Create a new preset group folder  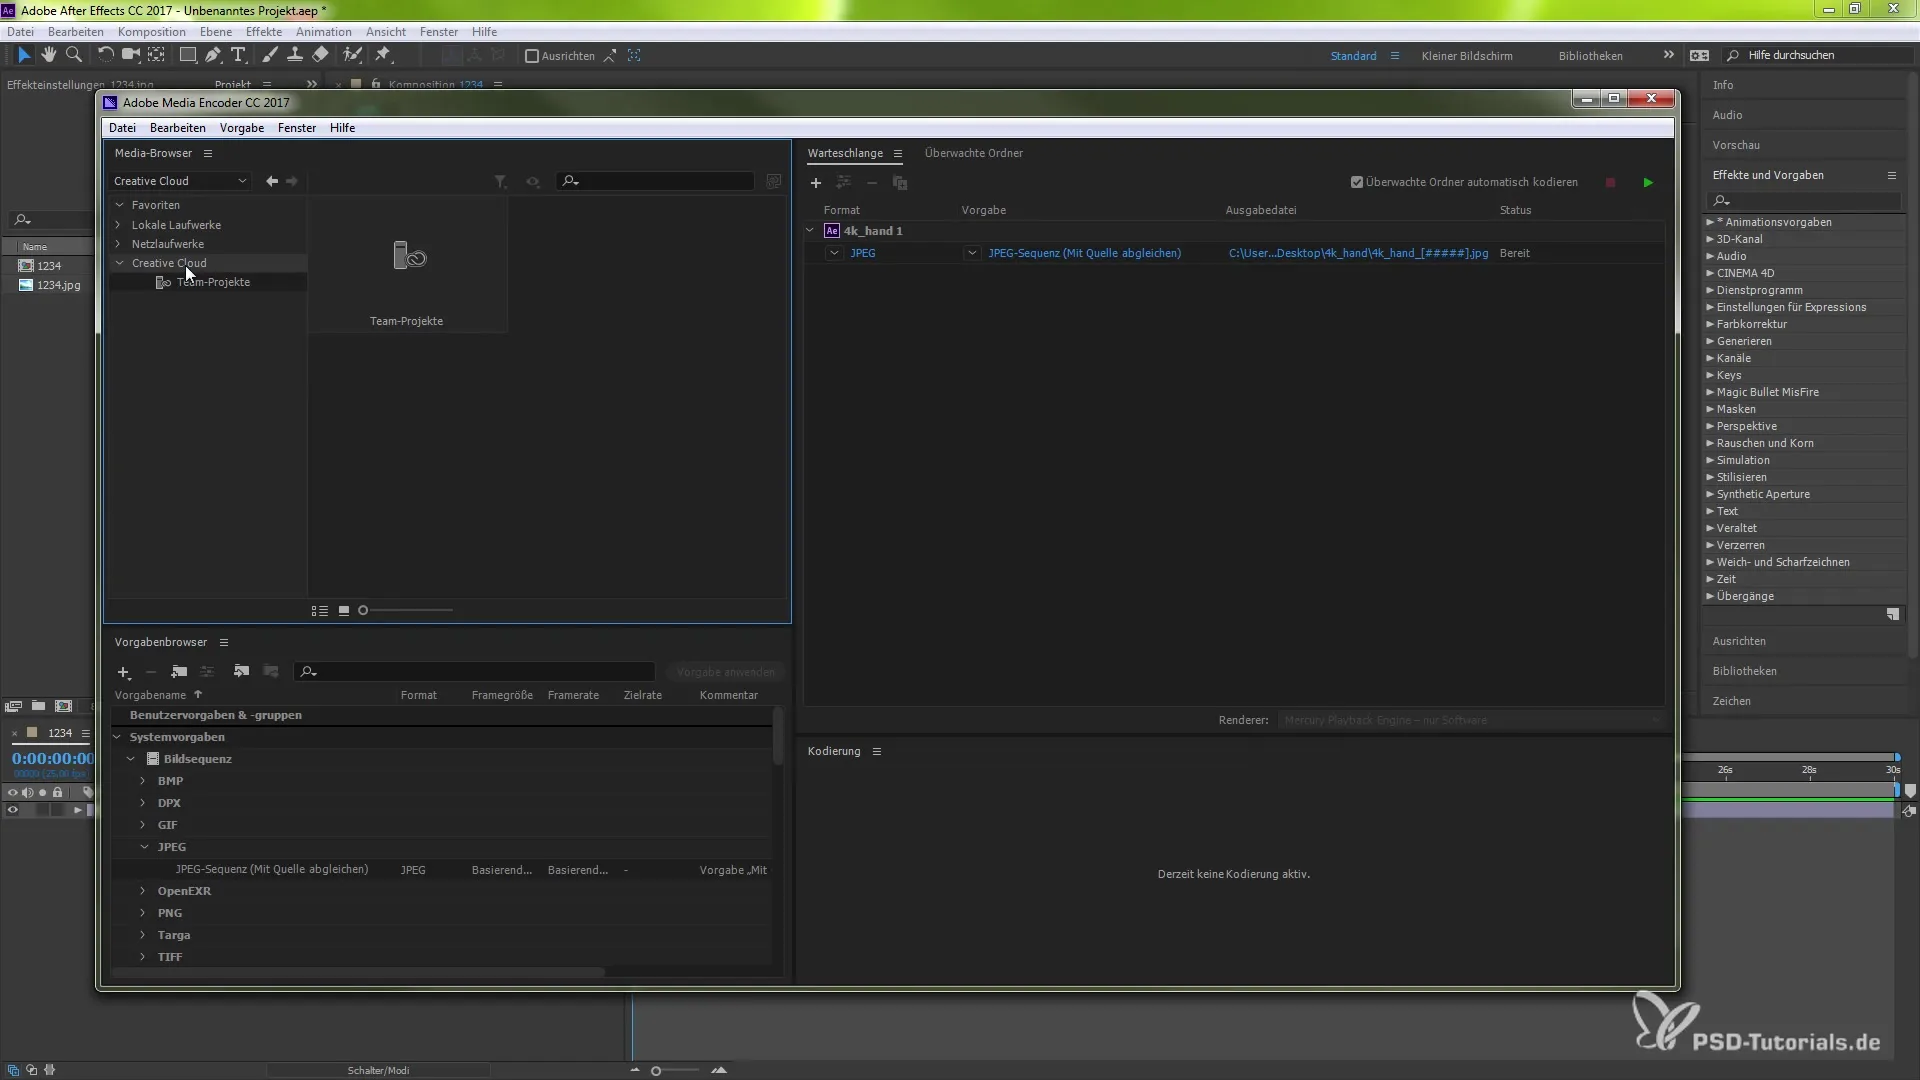[x=179, y=672]
